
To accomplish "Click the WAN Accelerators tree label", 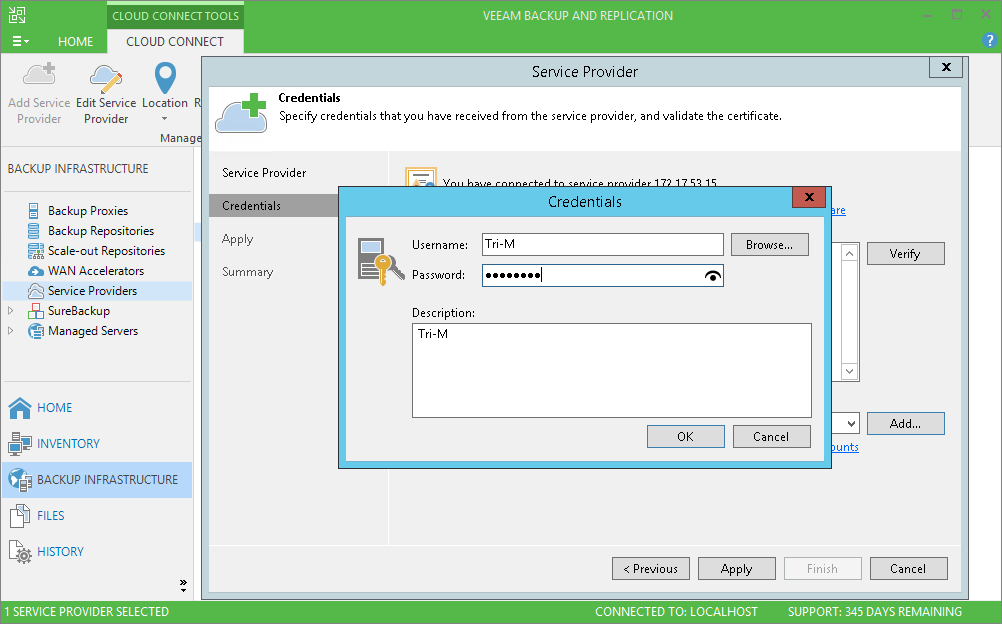I will pos(96,271).
